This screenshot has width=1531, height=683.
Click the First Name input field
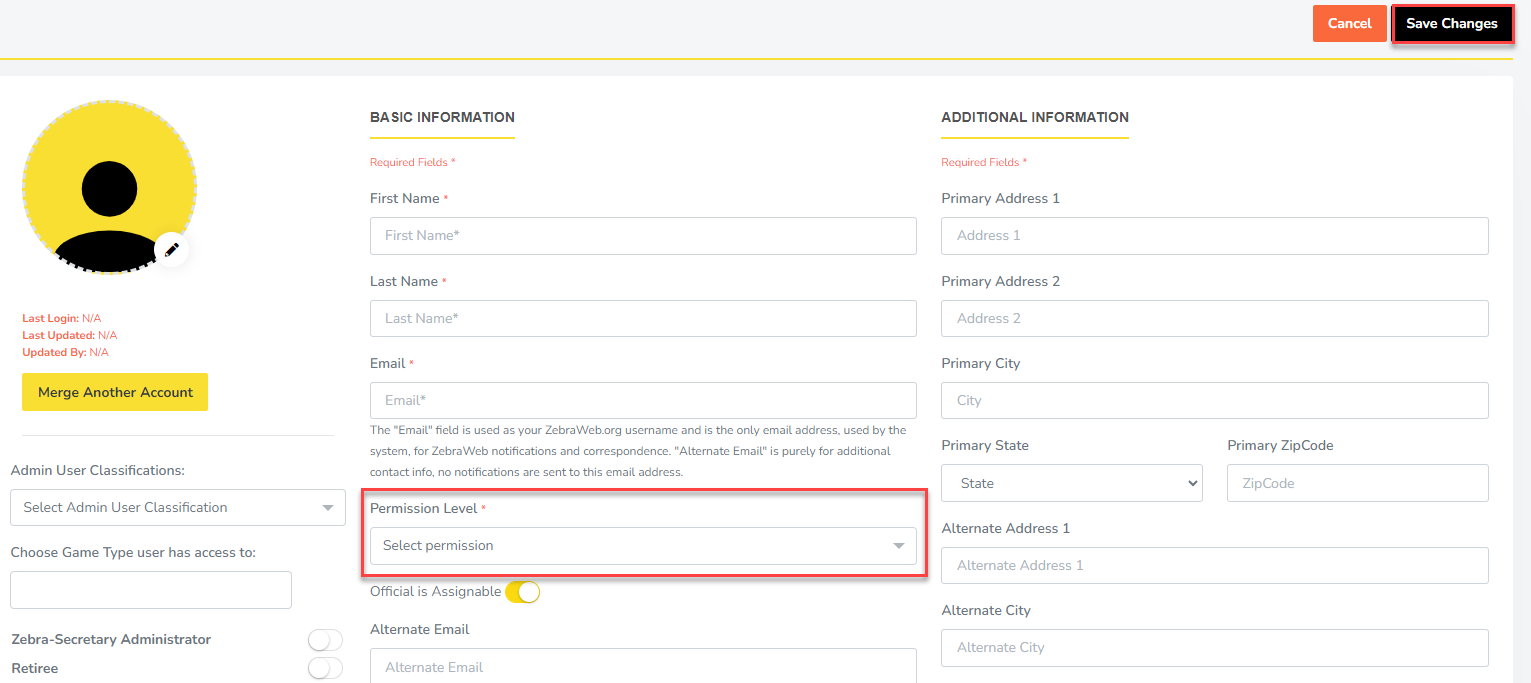coord(642,236)
